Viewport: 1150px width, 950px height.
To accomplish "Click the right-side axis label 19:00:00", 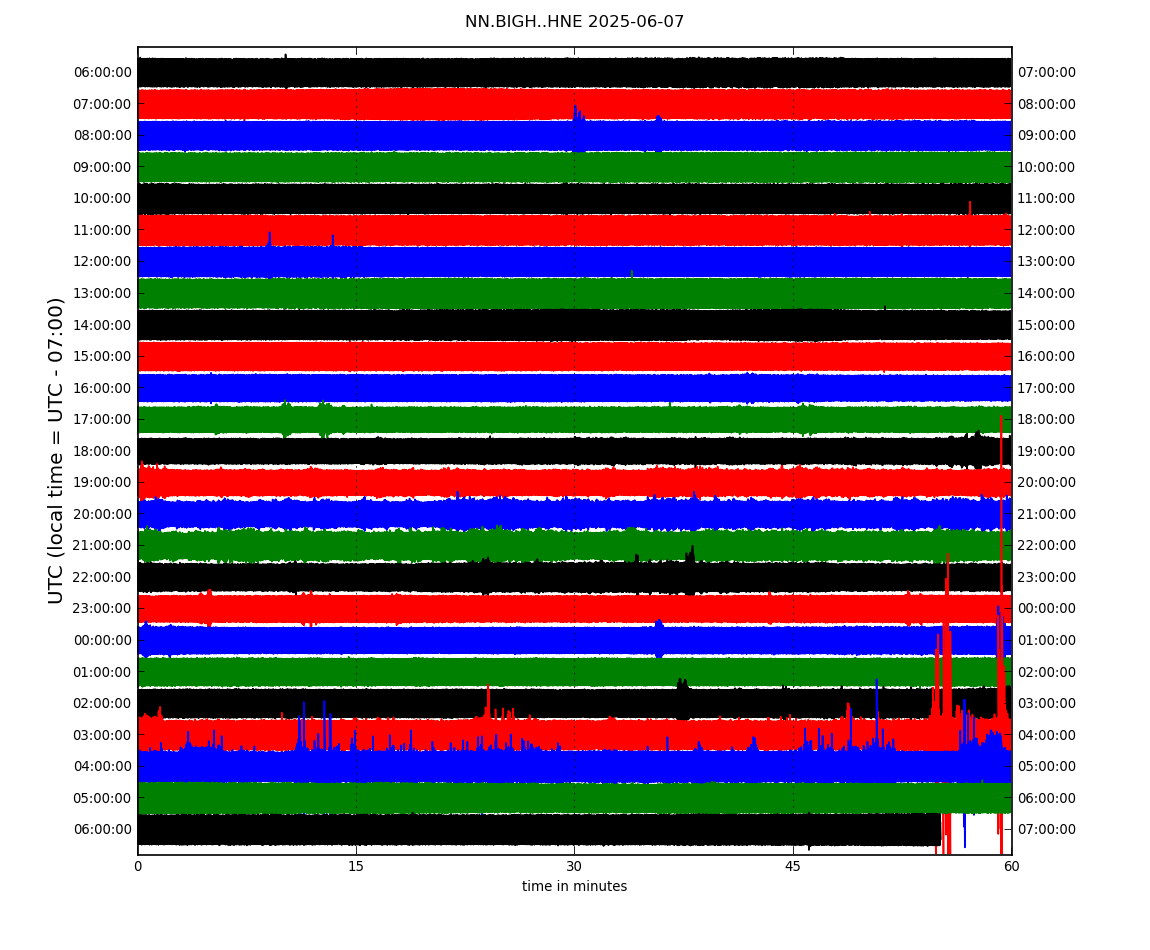I will [1047, 451].
